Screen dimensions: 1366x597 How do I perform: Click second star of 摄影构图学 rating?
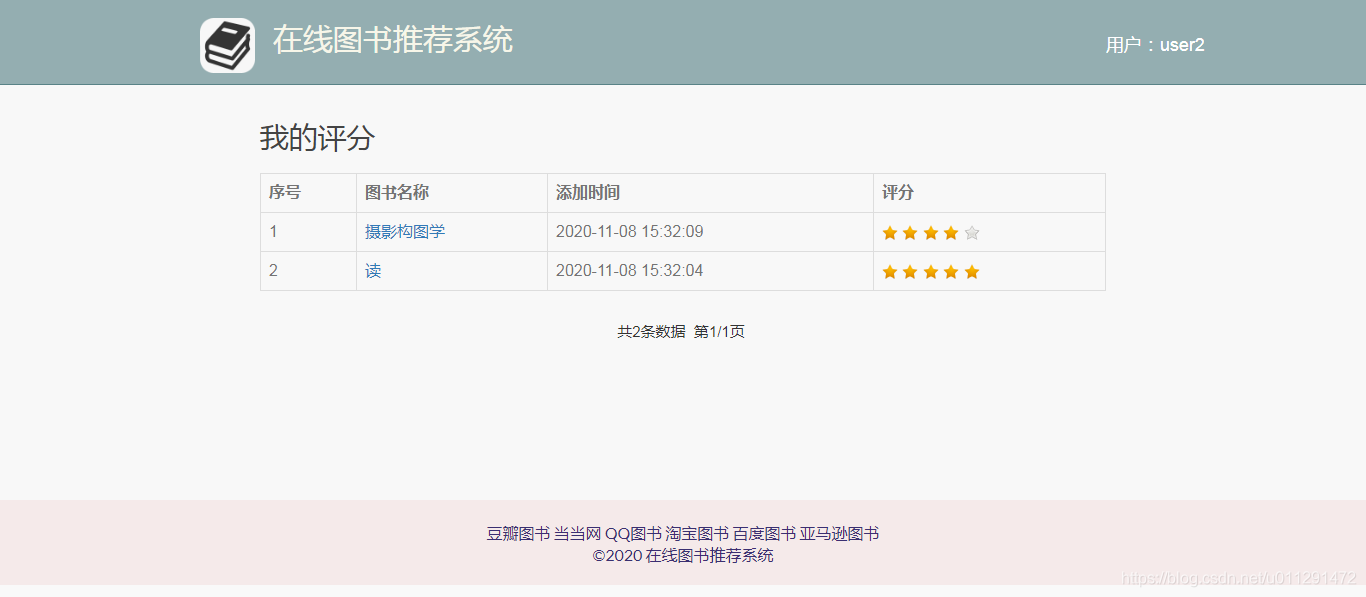coord(910,233)
